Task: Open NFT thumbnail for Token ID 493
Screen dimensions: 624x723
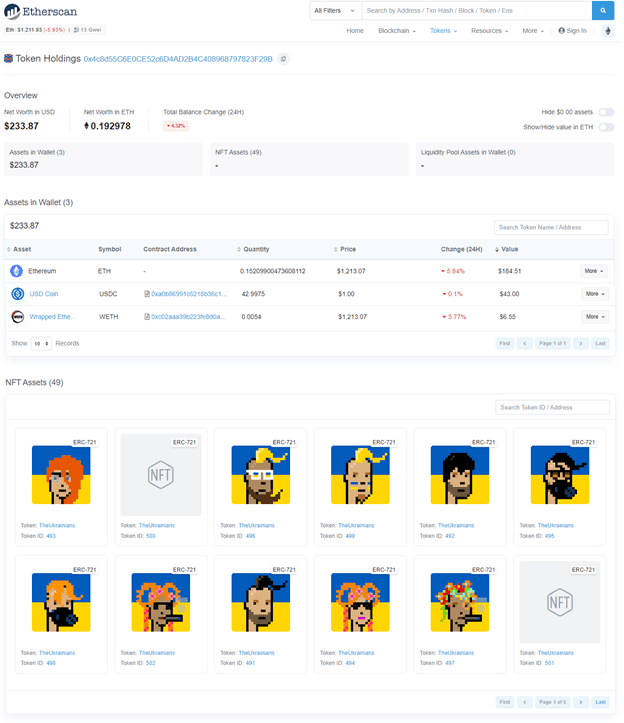Action: coord(61,477)
